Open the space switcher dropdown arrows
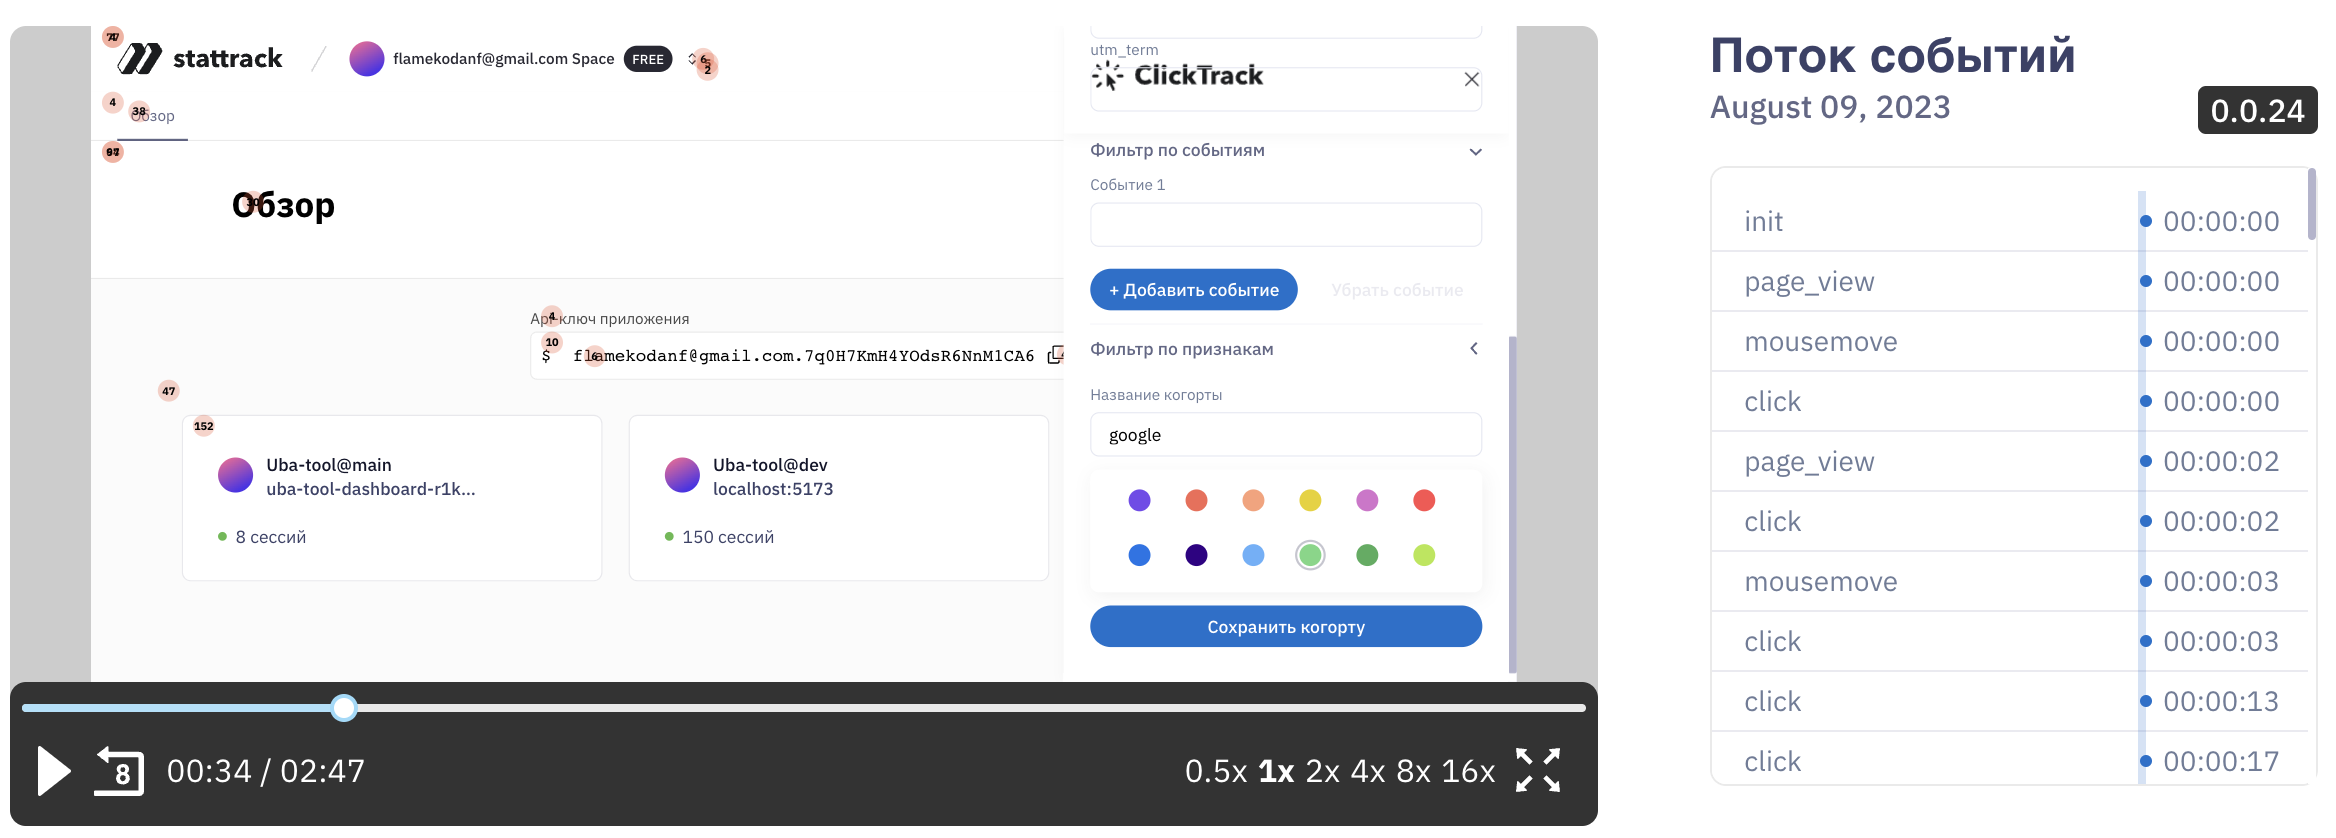The height and width of the screenshot is (838, 2336). (692, 59)
